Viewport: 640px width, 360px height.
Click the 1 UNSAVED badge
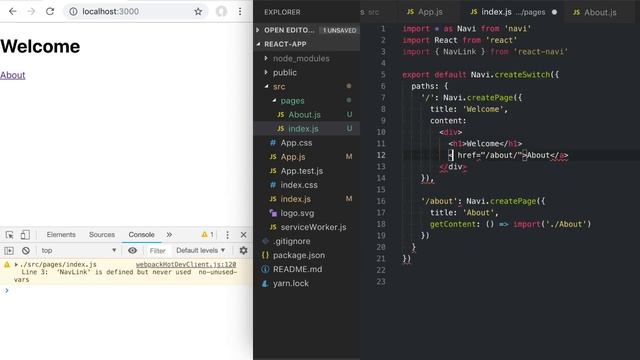coord(339,30)
